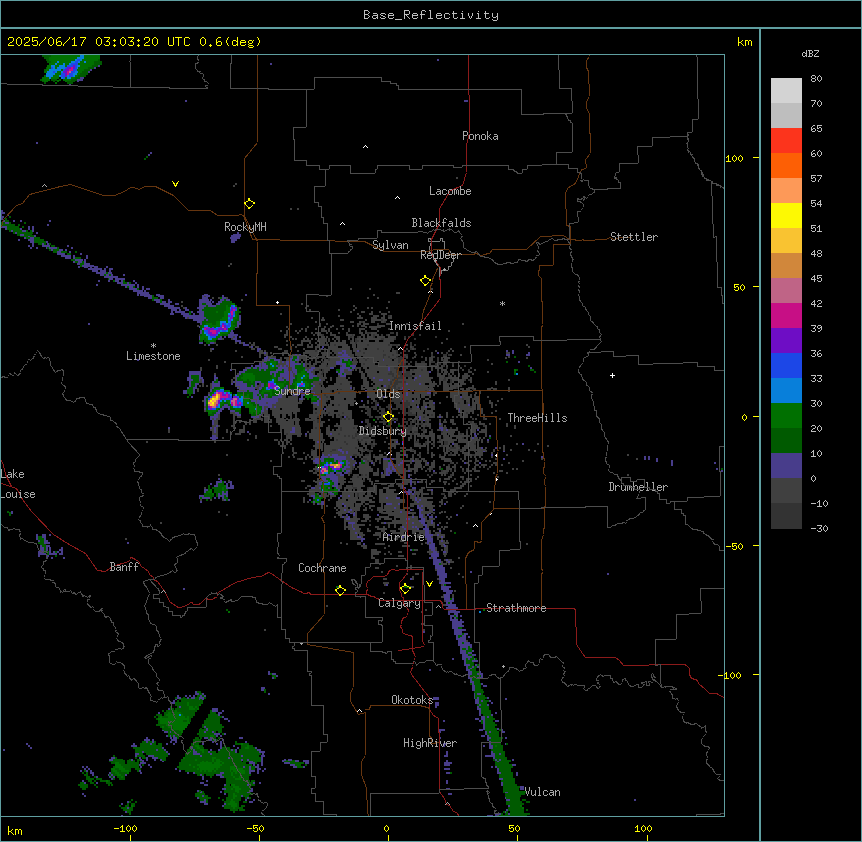Pick the bright green swatch below 30 in the legend
862x842 pixels.
tap(786, 416)
